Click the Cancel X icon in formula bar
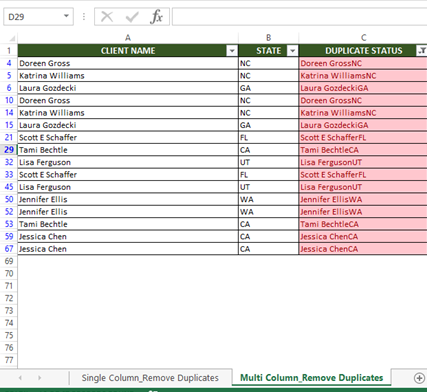The width and height of the screenshot is (427, 392). pos(107,17)
